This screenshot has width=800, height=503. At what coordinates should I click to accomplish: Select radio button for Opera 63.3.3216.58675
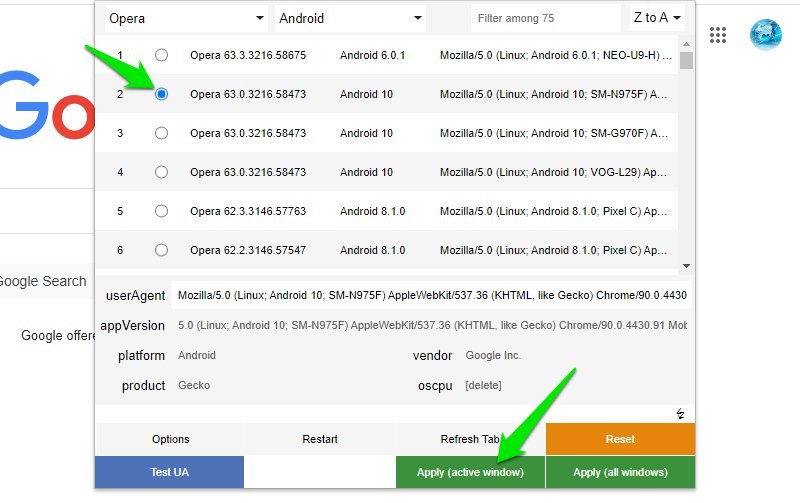pyautogui.click(x=161, y=55)
